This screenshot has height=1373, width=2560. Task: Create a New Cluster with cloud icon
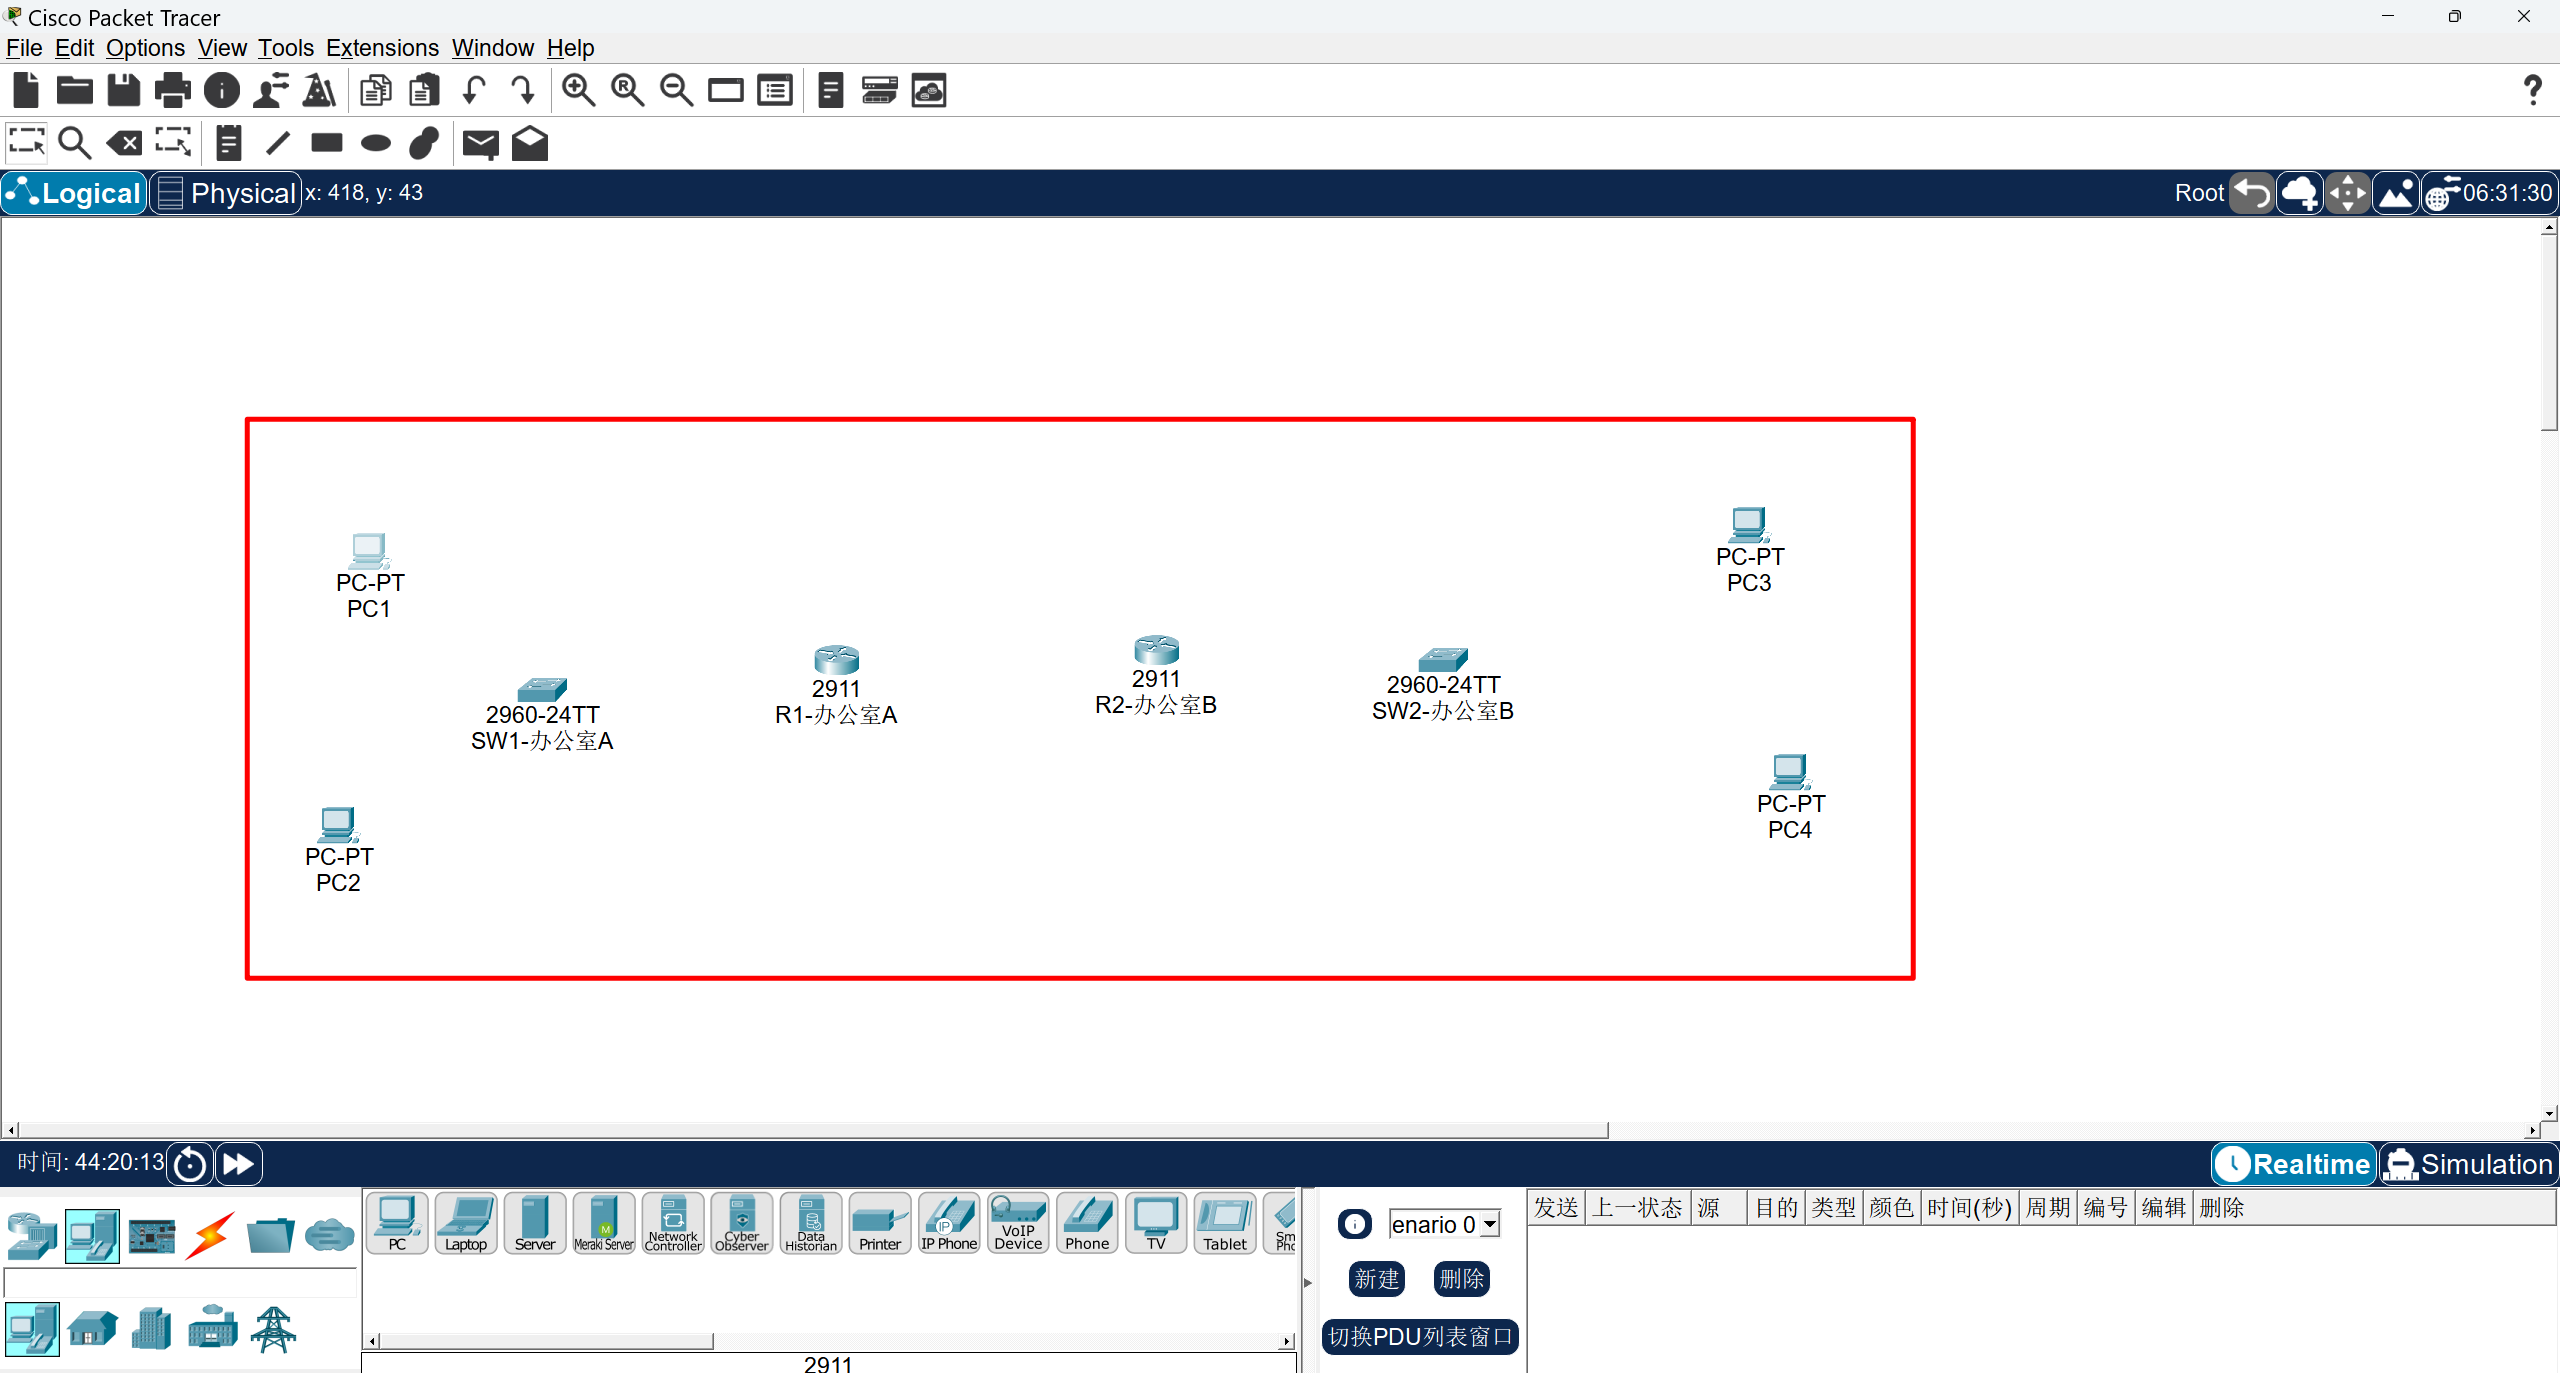tap(2300, 193)
